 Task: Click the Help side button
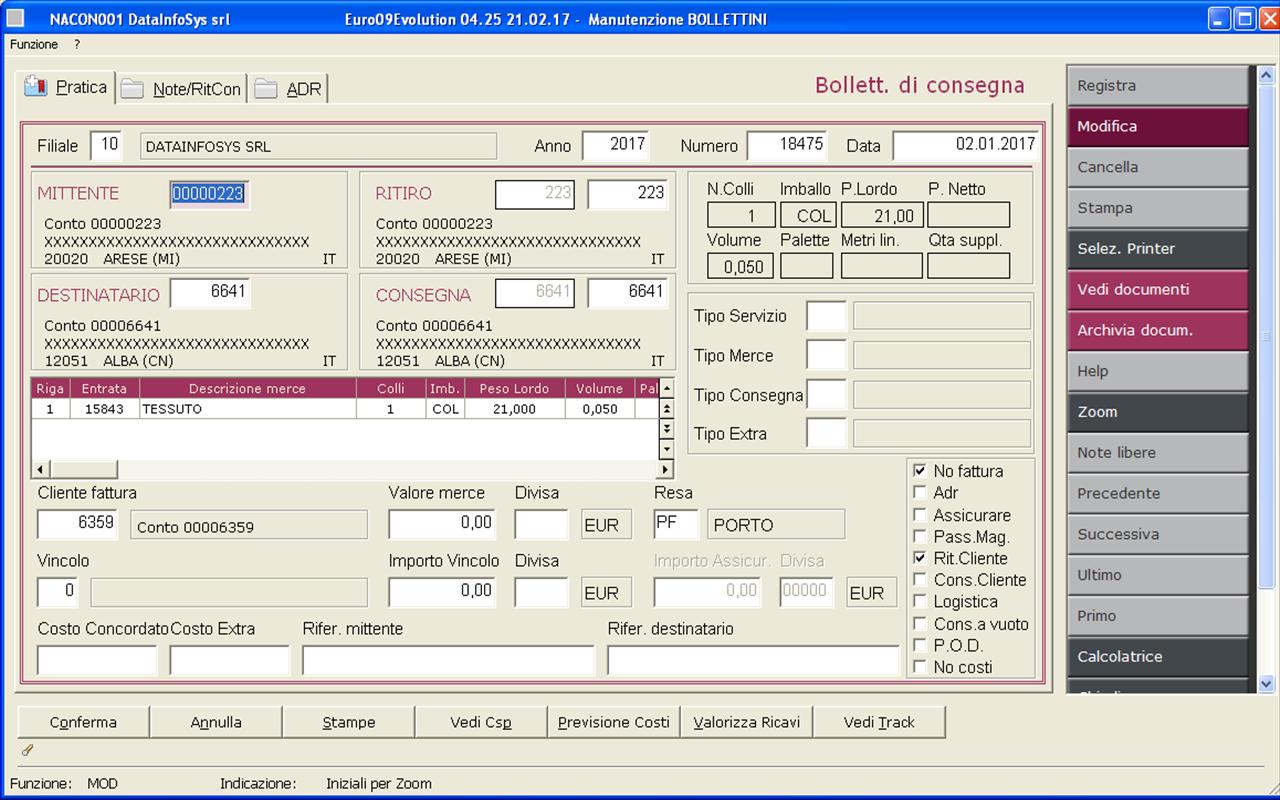pyautogui.click(x=1157, y=371)
